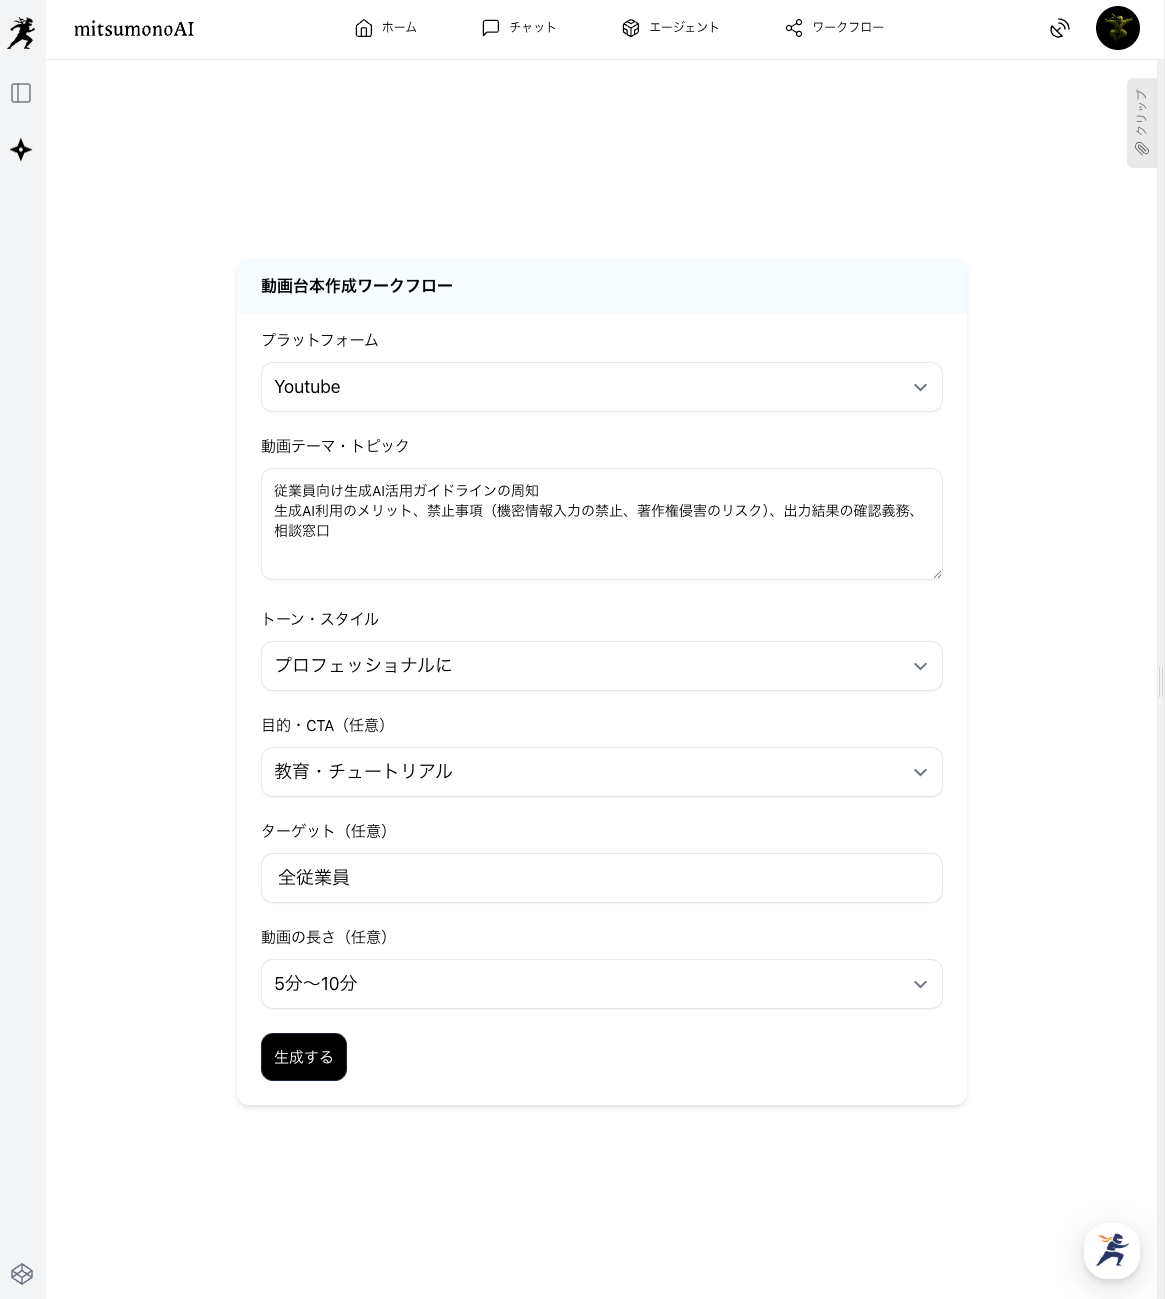This screenshot has width=1165, height=1299.
Task: Toggle the sidebar panel icon
Action: 21,93
